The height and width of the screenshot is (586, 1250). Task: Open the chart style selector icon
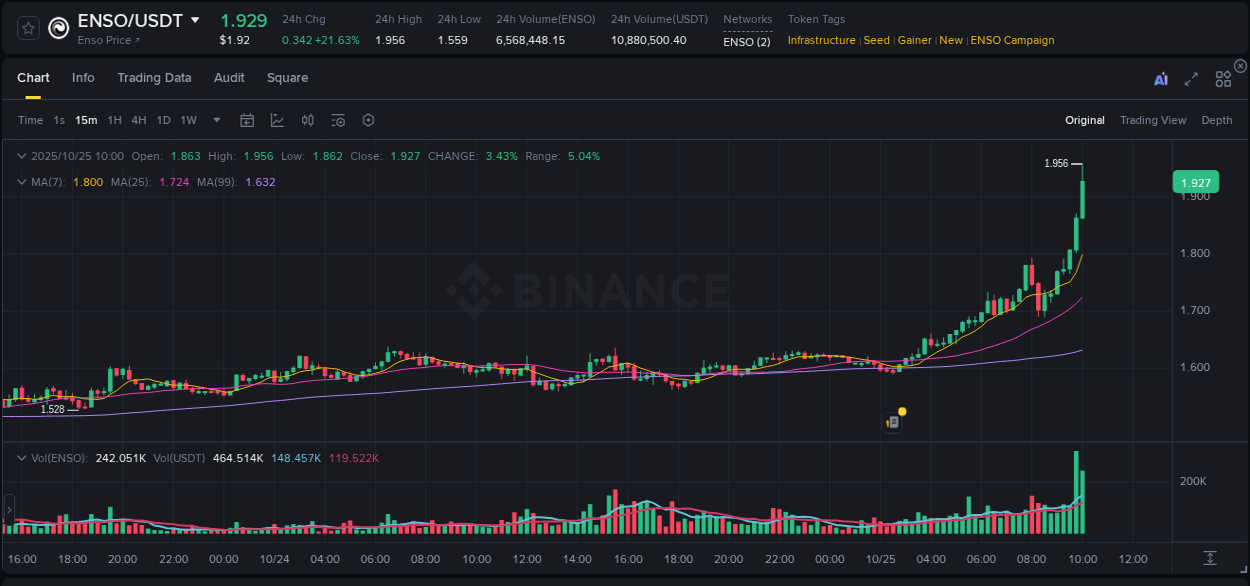[x=277, y=119]
